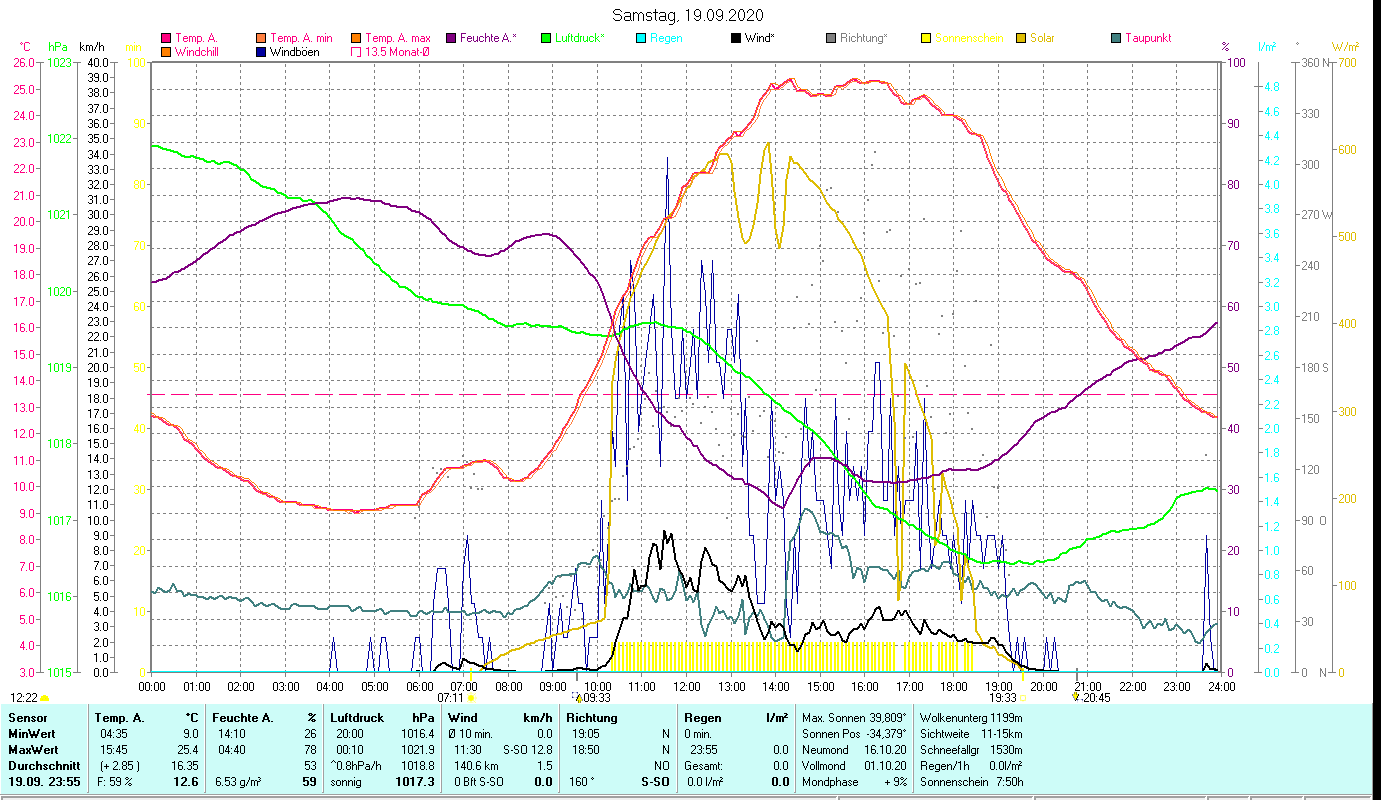Click the hollow 13.5 Monat-Ø legend box

pos(357,52)
